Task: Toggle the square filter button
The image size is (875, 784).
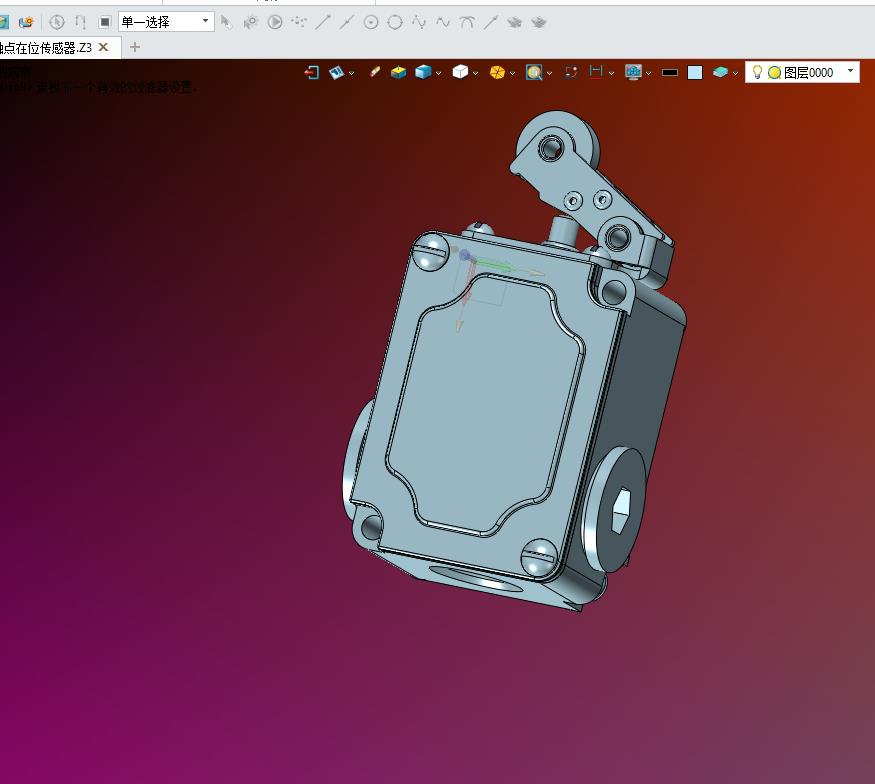Action: [104, 22]
